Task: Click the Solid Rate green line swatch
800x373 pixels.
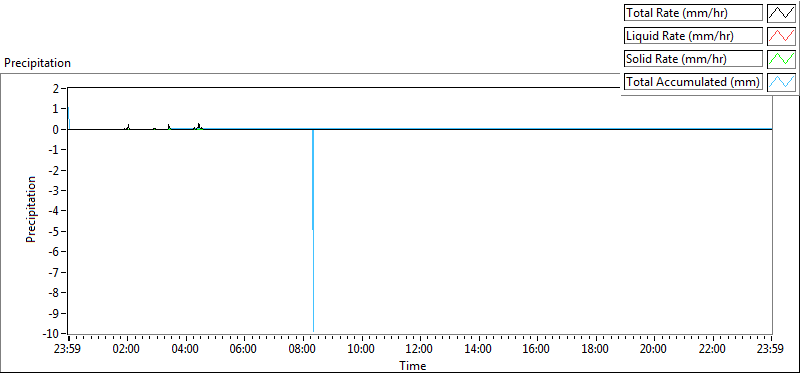Action: [x=782, y=59]
